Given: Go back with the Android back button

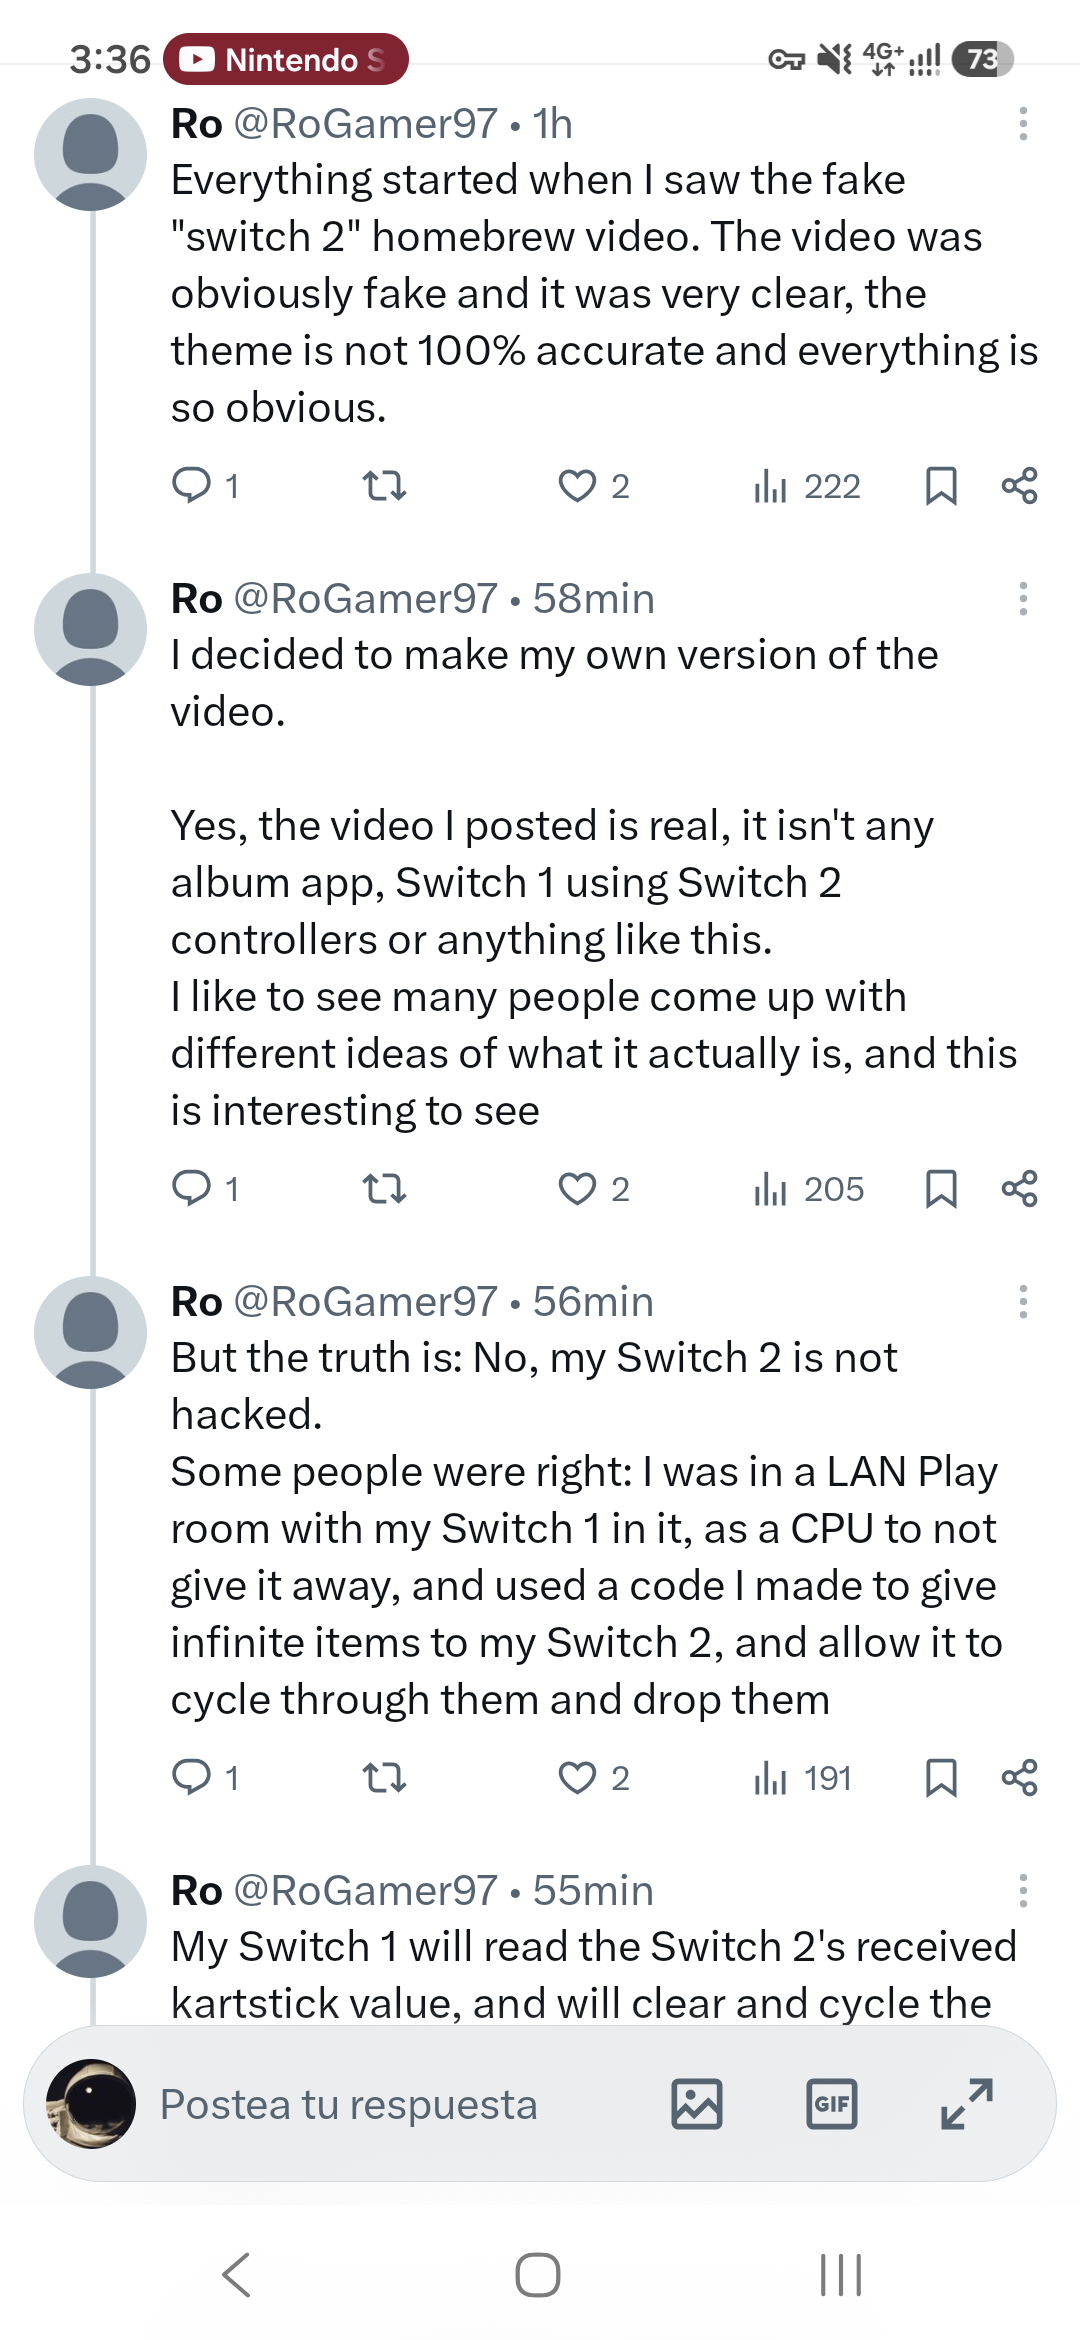Looking at the screenshot, I should [236, 2275].
